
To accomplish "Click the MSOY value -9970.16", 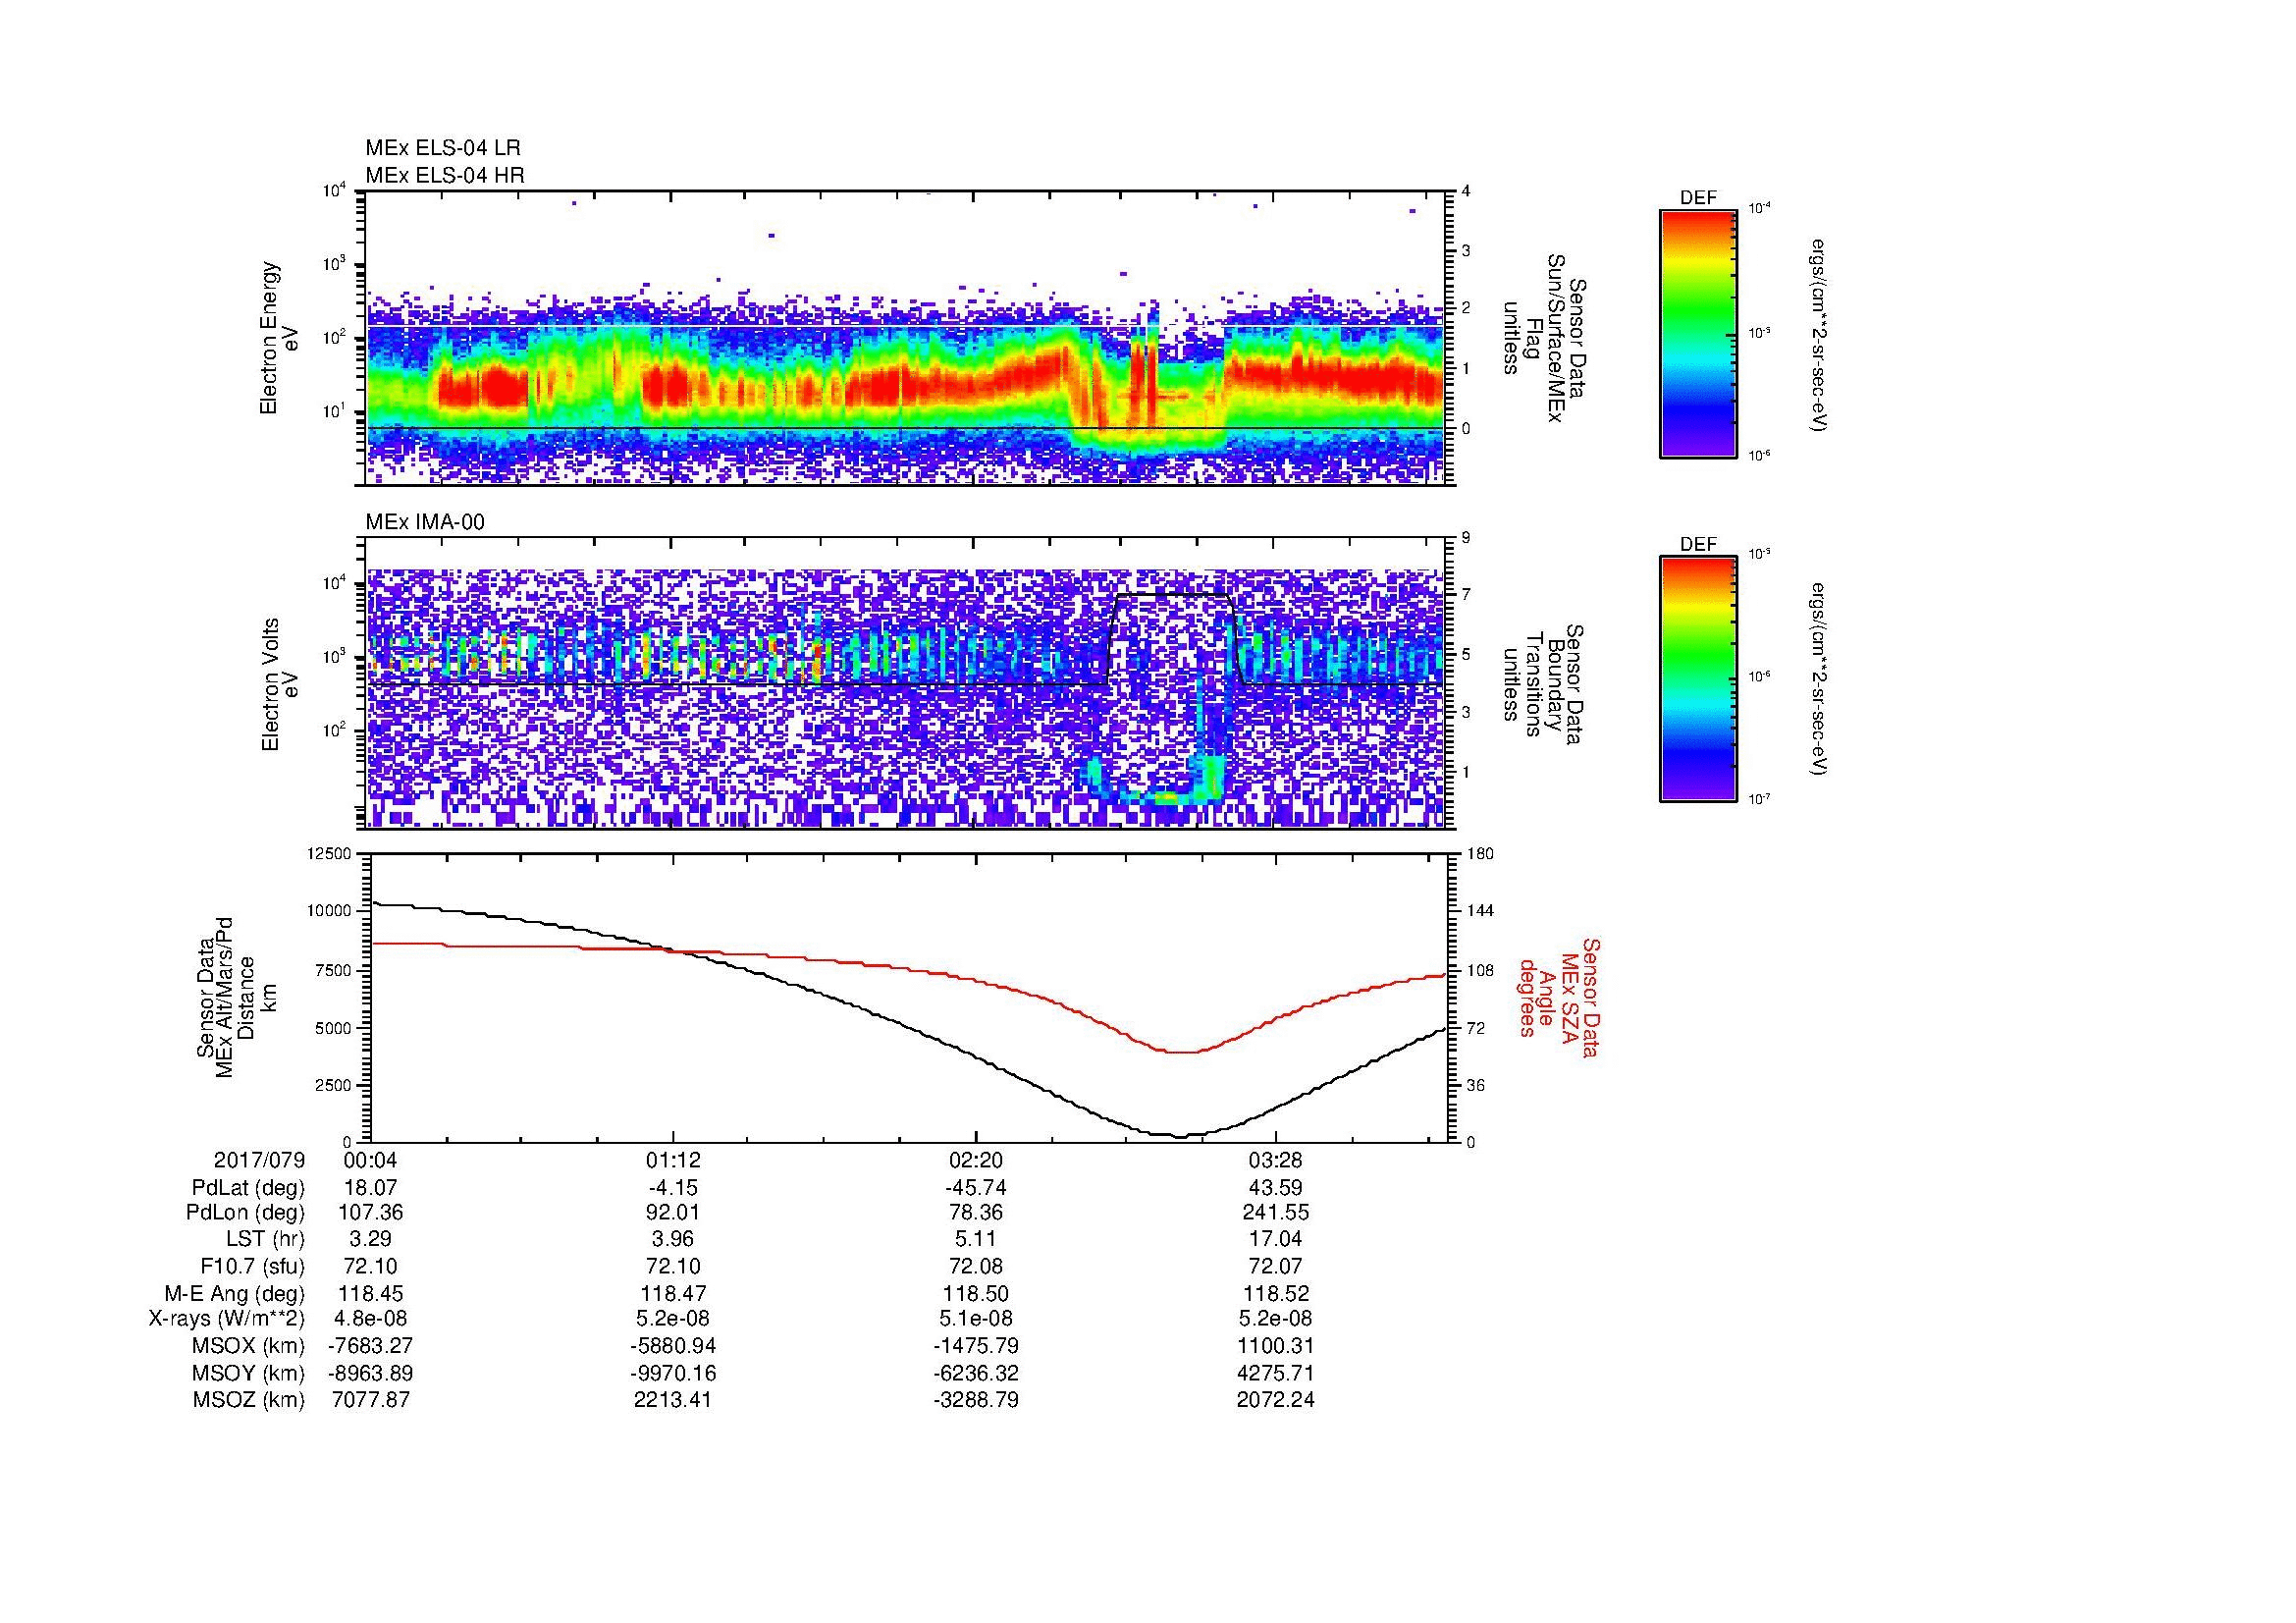I will coord(673,1373).
